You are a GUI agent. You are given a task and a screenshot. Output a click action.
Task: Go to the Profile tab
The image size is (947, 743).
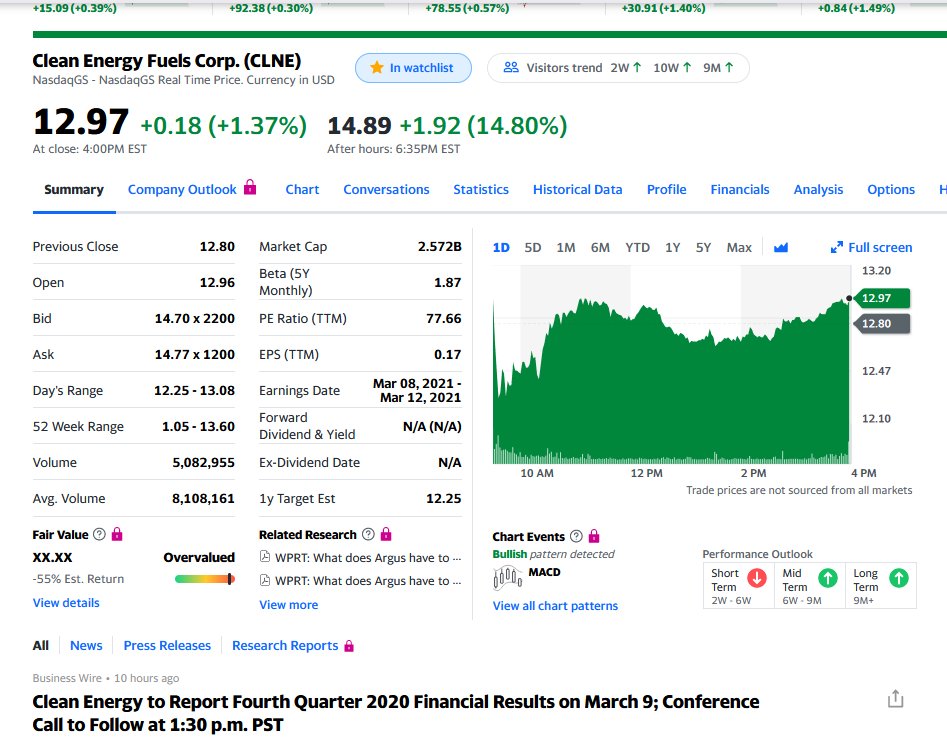pyautogui.click(x=667, y=190)
